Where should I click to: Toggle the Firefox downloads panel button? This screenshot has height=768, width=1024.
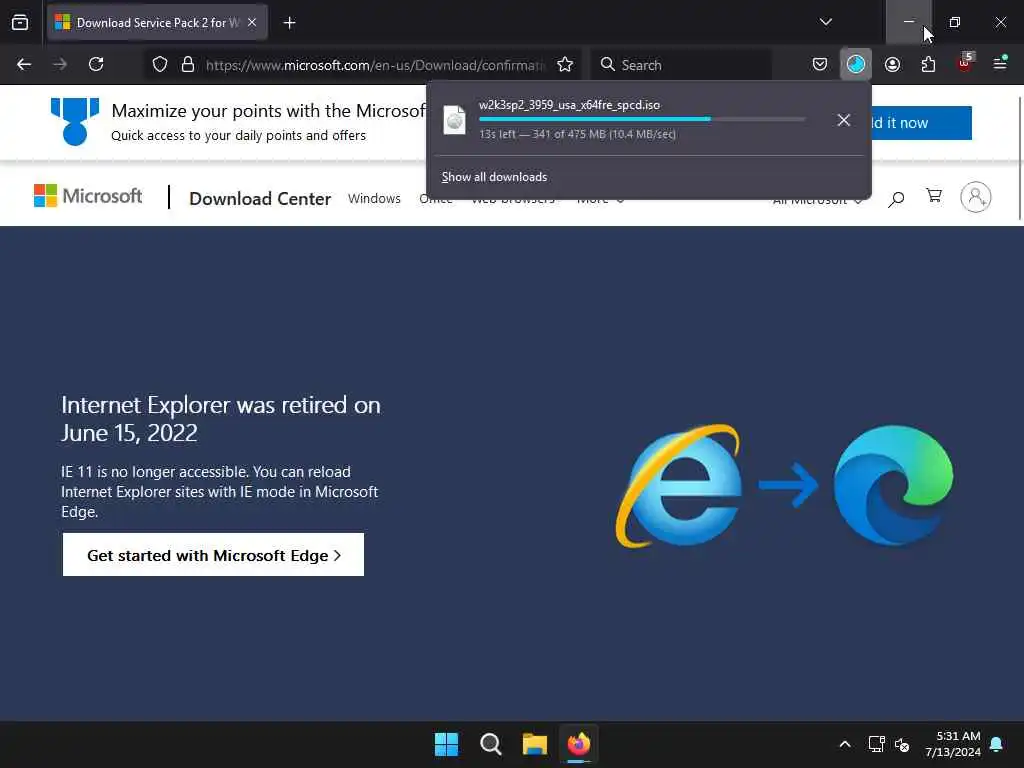[856, 65]
